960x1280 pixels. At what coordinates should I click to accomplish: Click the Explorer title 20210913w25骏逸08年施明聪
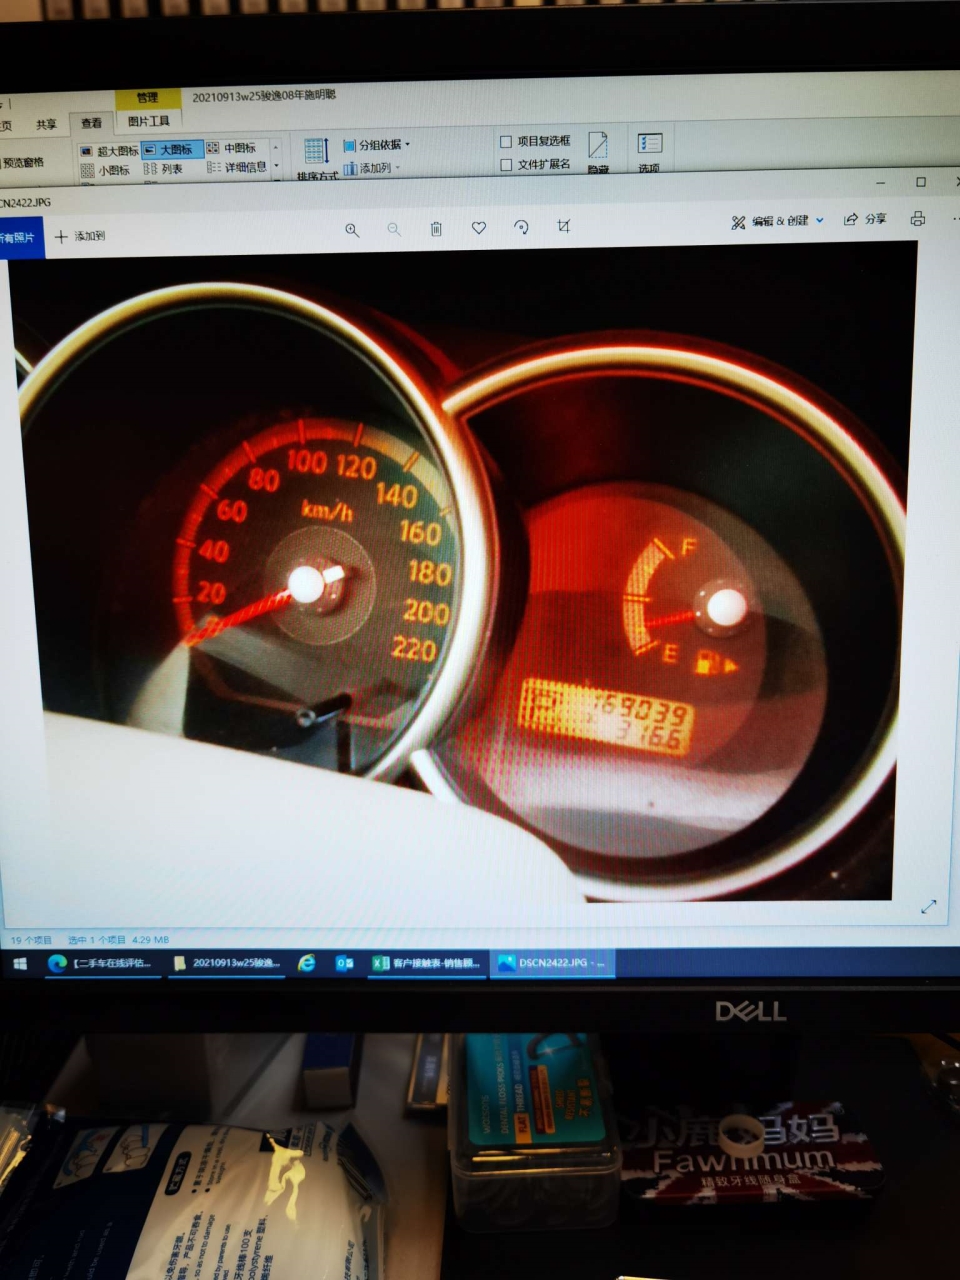(264, 96)
